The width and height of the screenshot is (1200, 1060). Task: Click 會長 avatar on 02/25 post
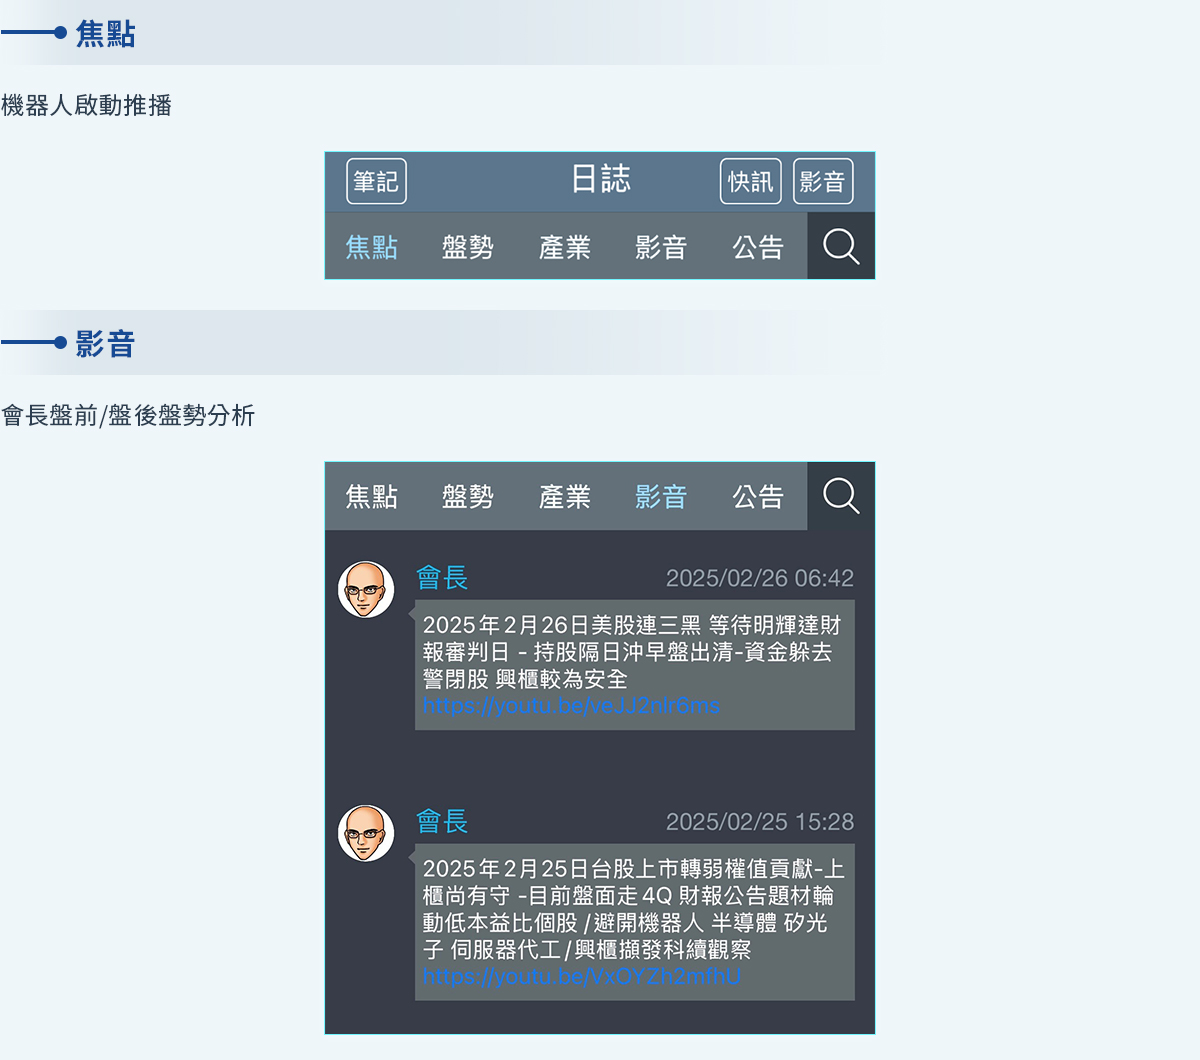pos(366,833)
